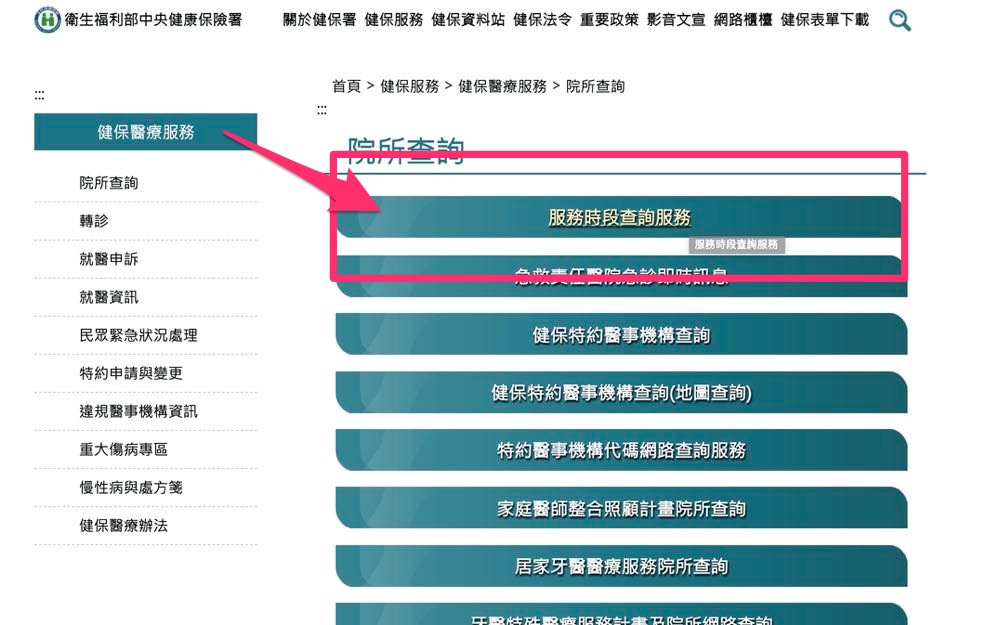Select 健保醫療服務 sidebar header
Image resolution: width=1000 pixels, height=625 pixels.
(x=145, y=132)
